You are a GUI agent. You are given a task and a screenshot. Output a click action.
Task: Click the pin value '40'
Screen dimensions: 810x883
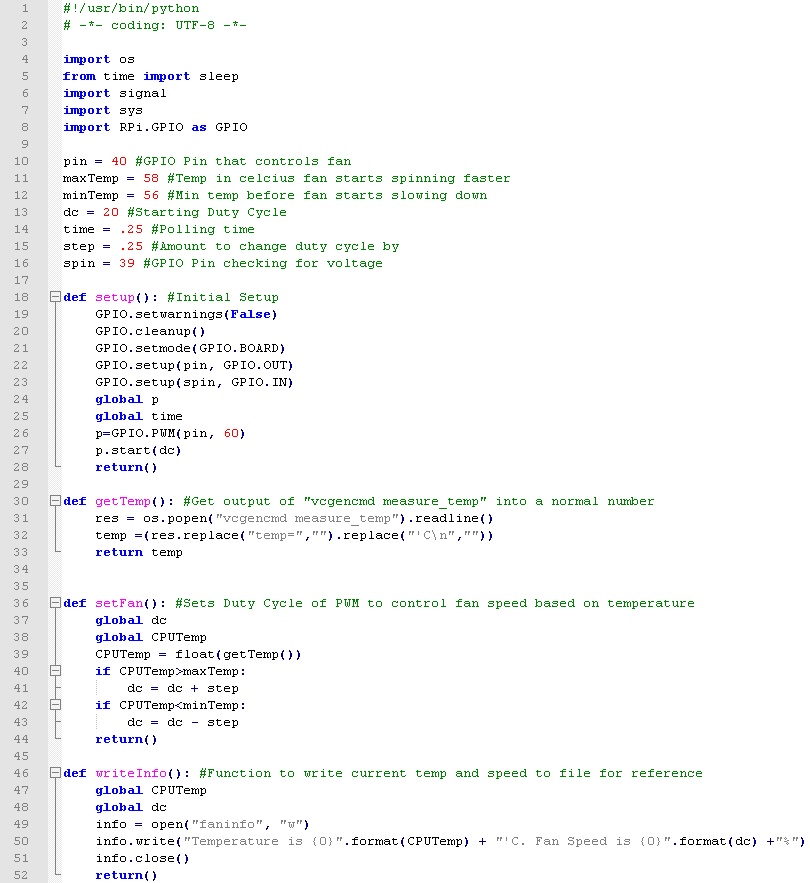pos(119,161)
